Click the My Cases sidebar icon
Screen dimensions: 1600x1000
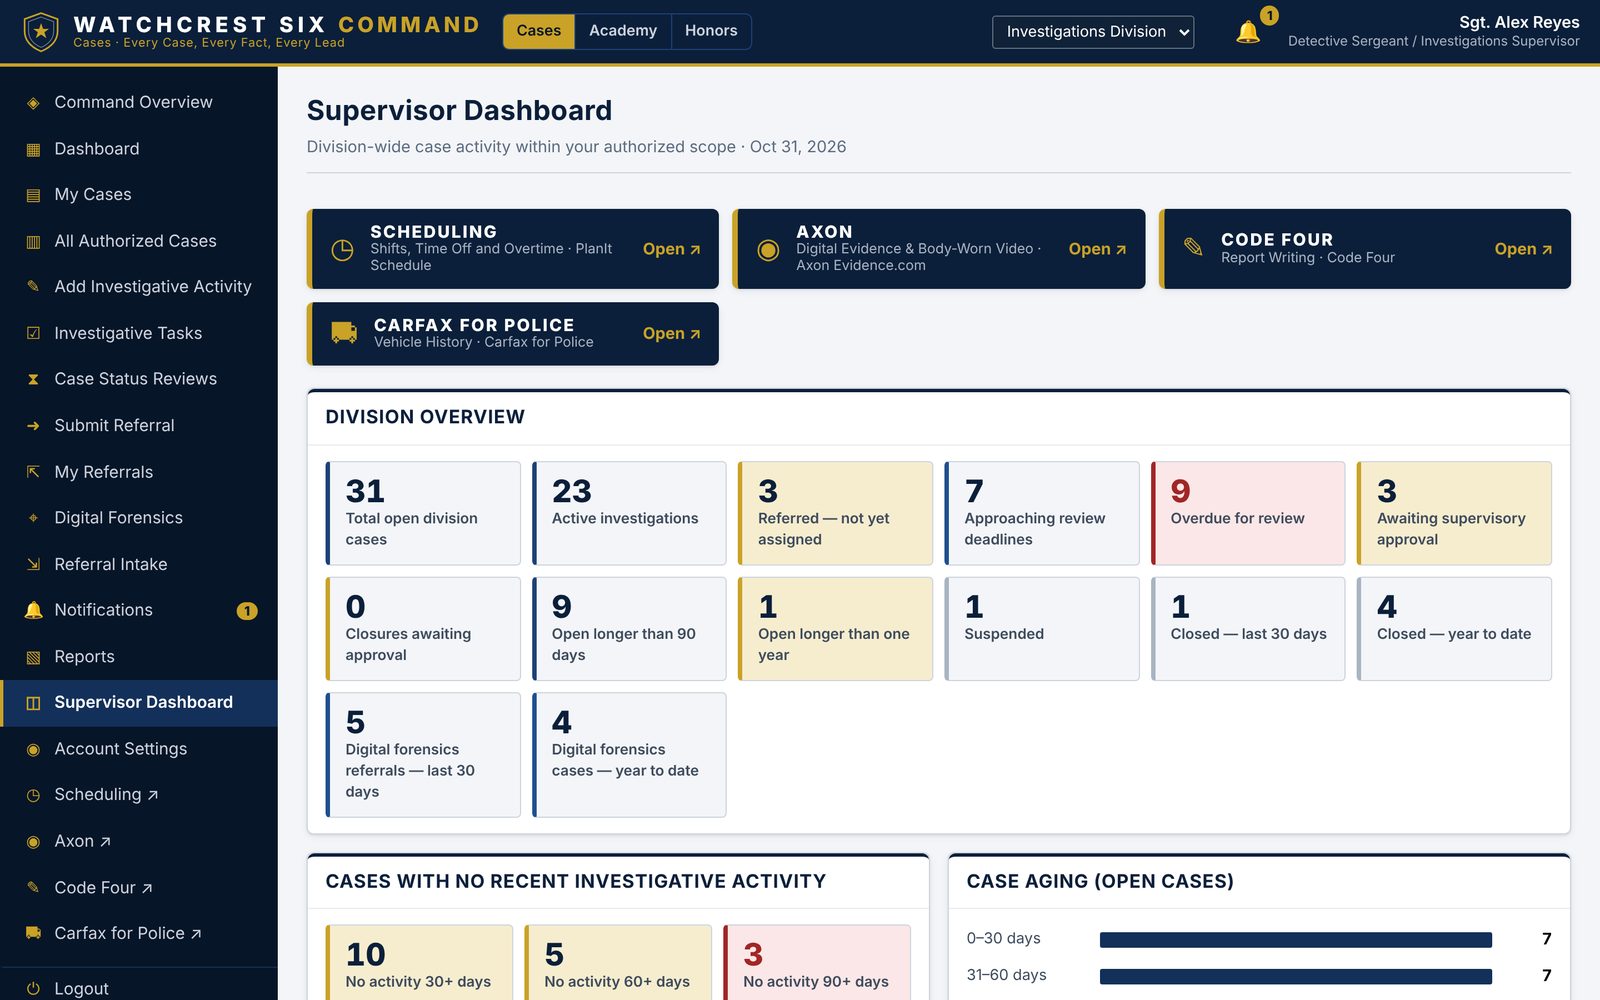pos(33,195)
